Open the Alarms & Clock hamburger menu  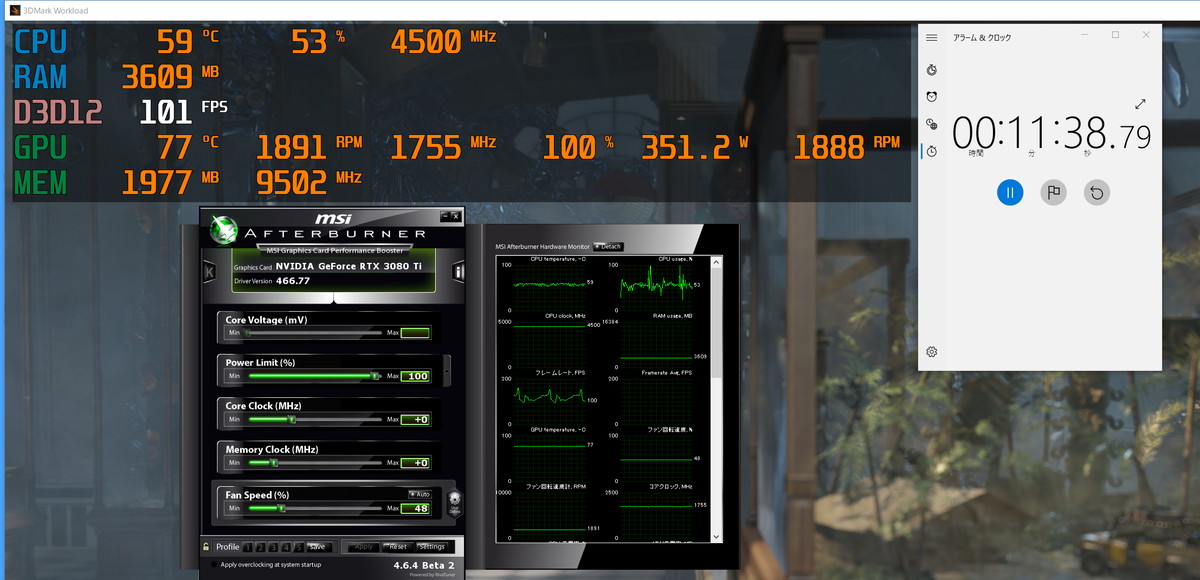(931, 38)
